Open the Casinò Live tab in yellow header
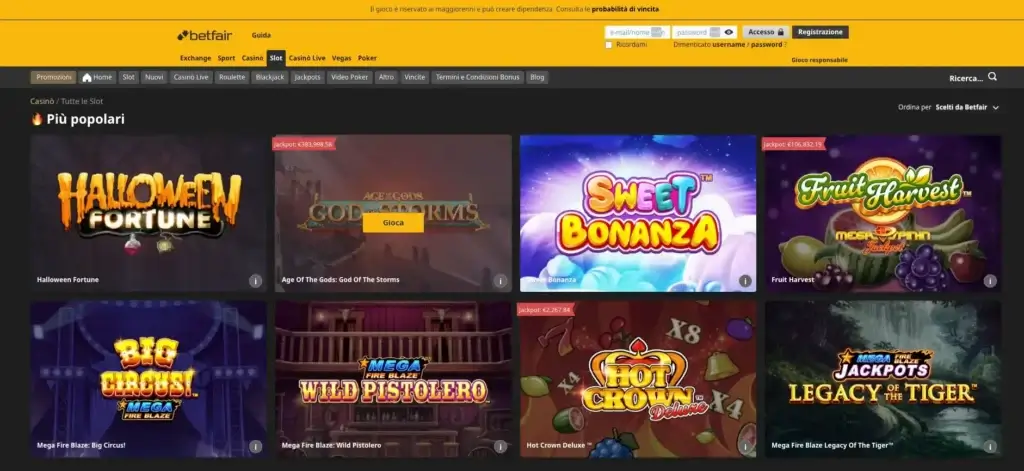 (307, 58)
